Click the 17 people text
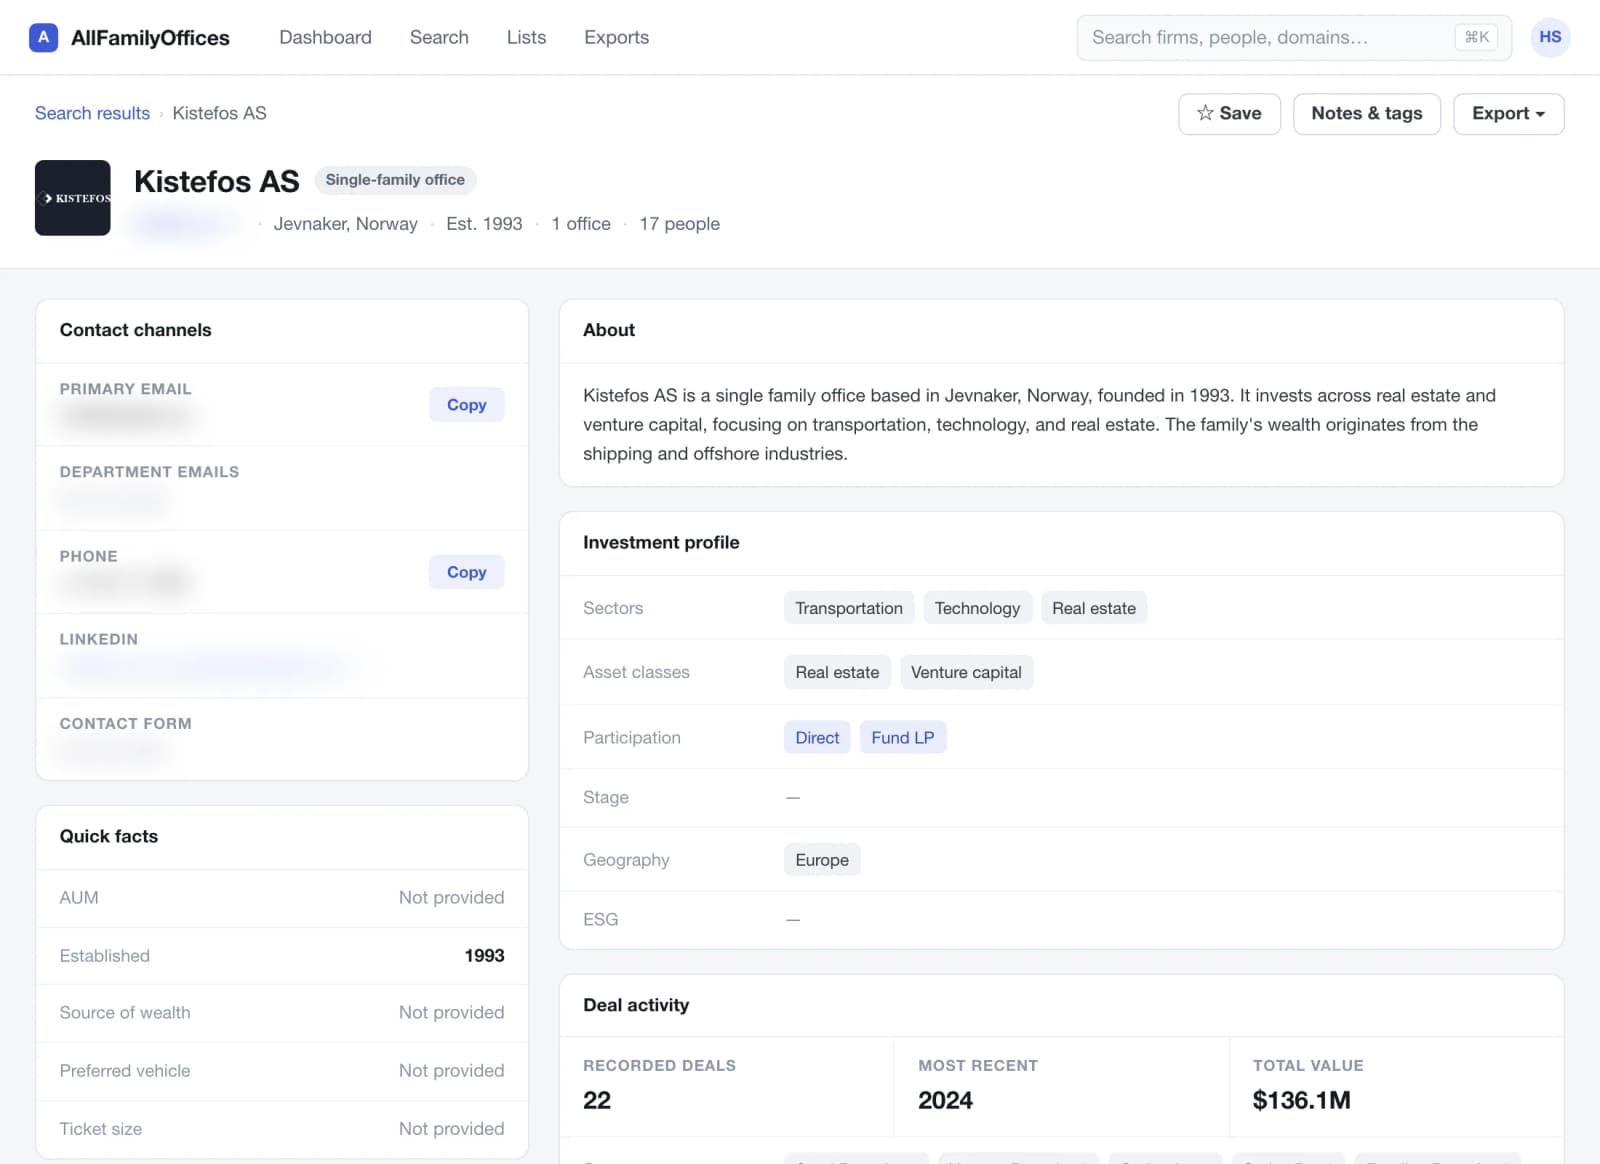 [679, 224]
